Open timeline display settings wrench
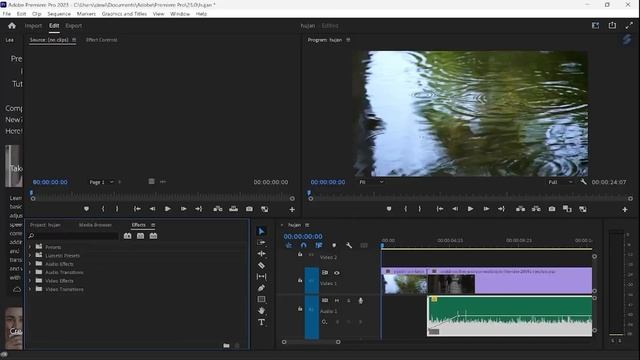 (349, 245)
